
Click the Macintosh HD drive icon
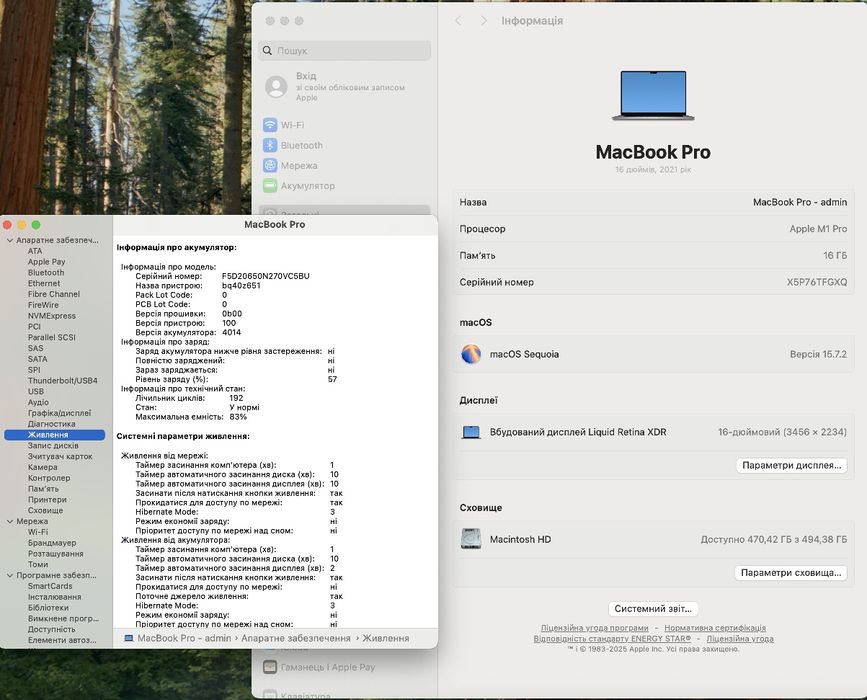pyautogui.click(x=471, y=539)
